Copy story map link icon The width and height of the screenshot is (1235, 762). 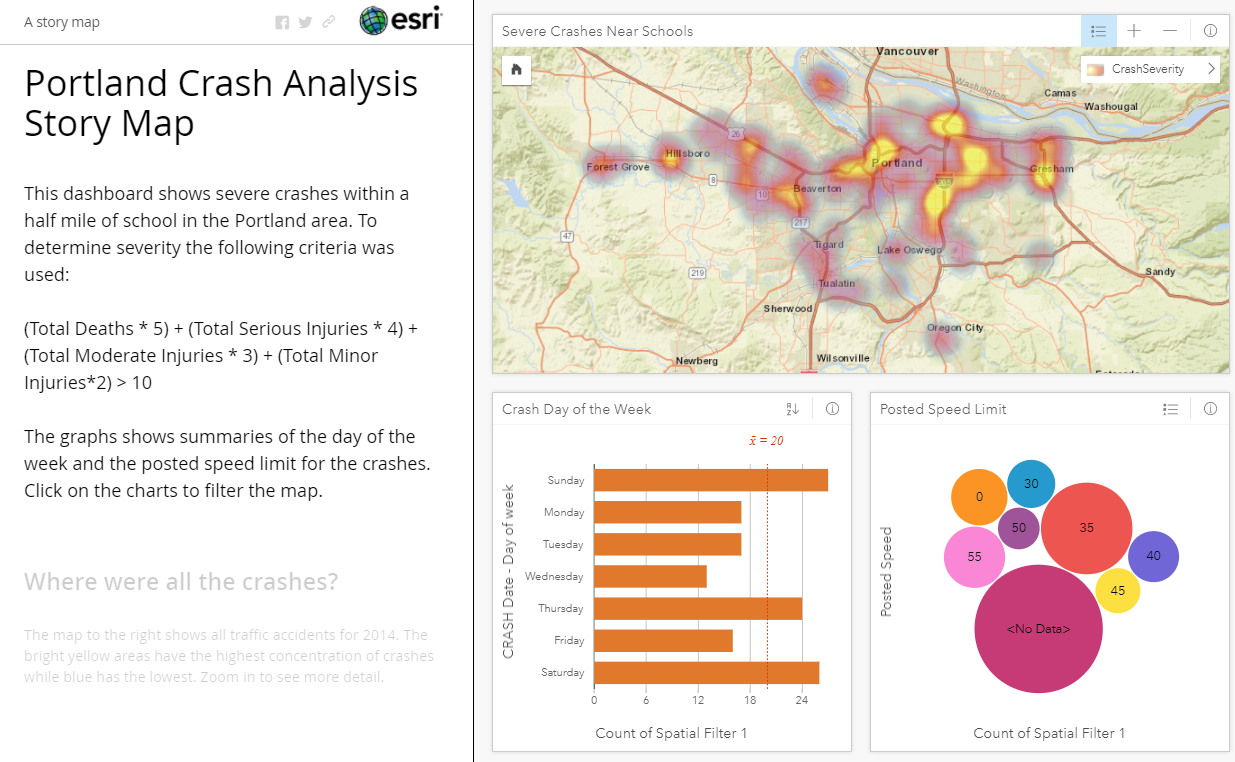click(329, 22)
